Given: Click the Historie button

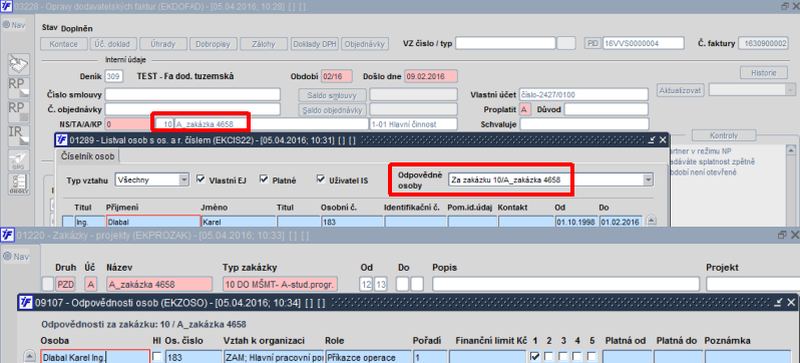Looking at the screenshot, I should coord(764,72).
